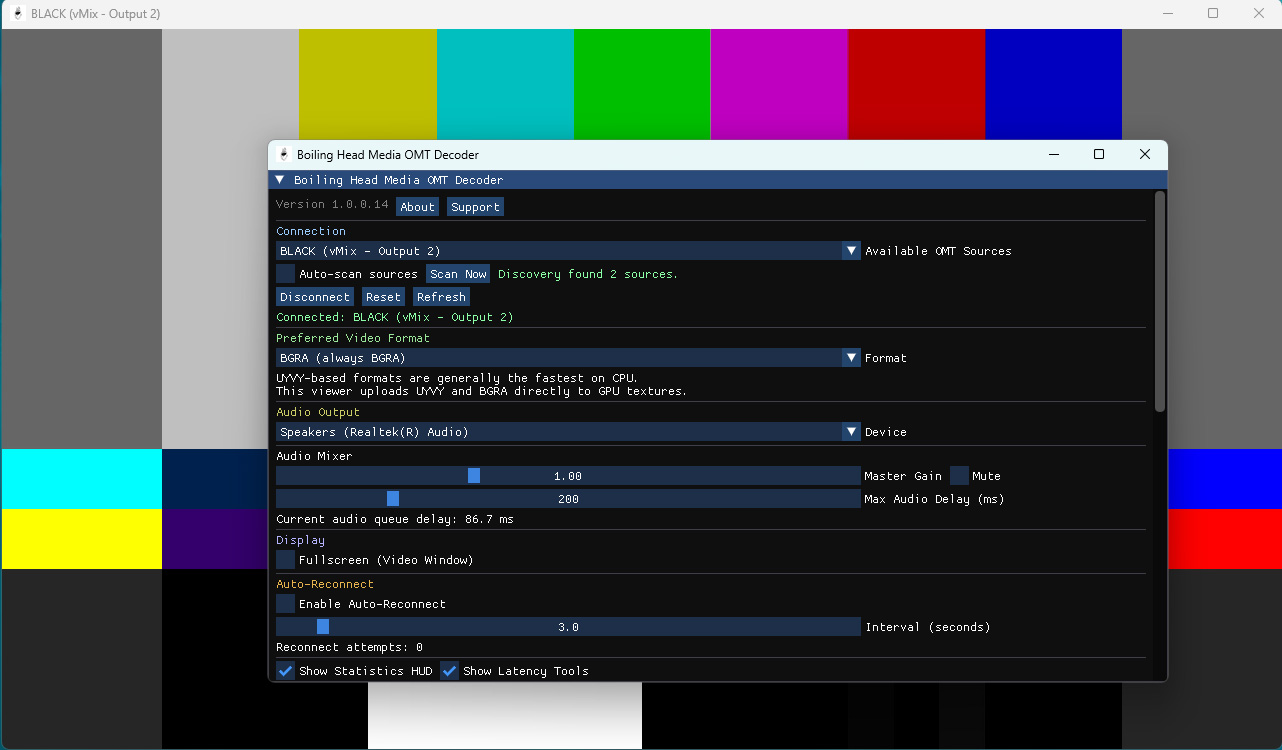Enable the Auto-scan sources checkbox
Screen dimensions: 1282x750
click(x=286, y=274)
